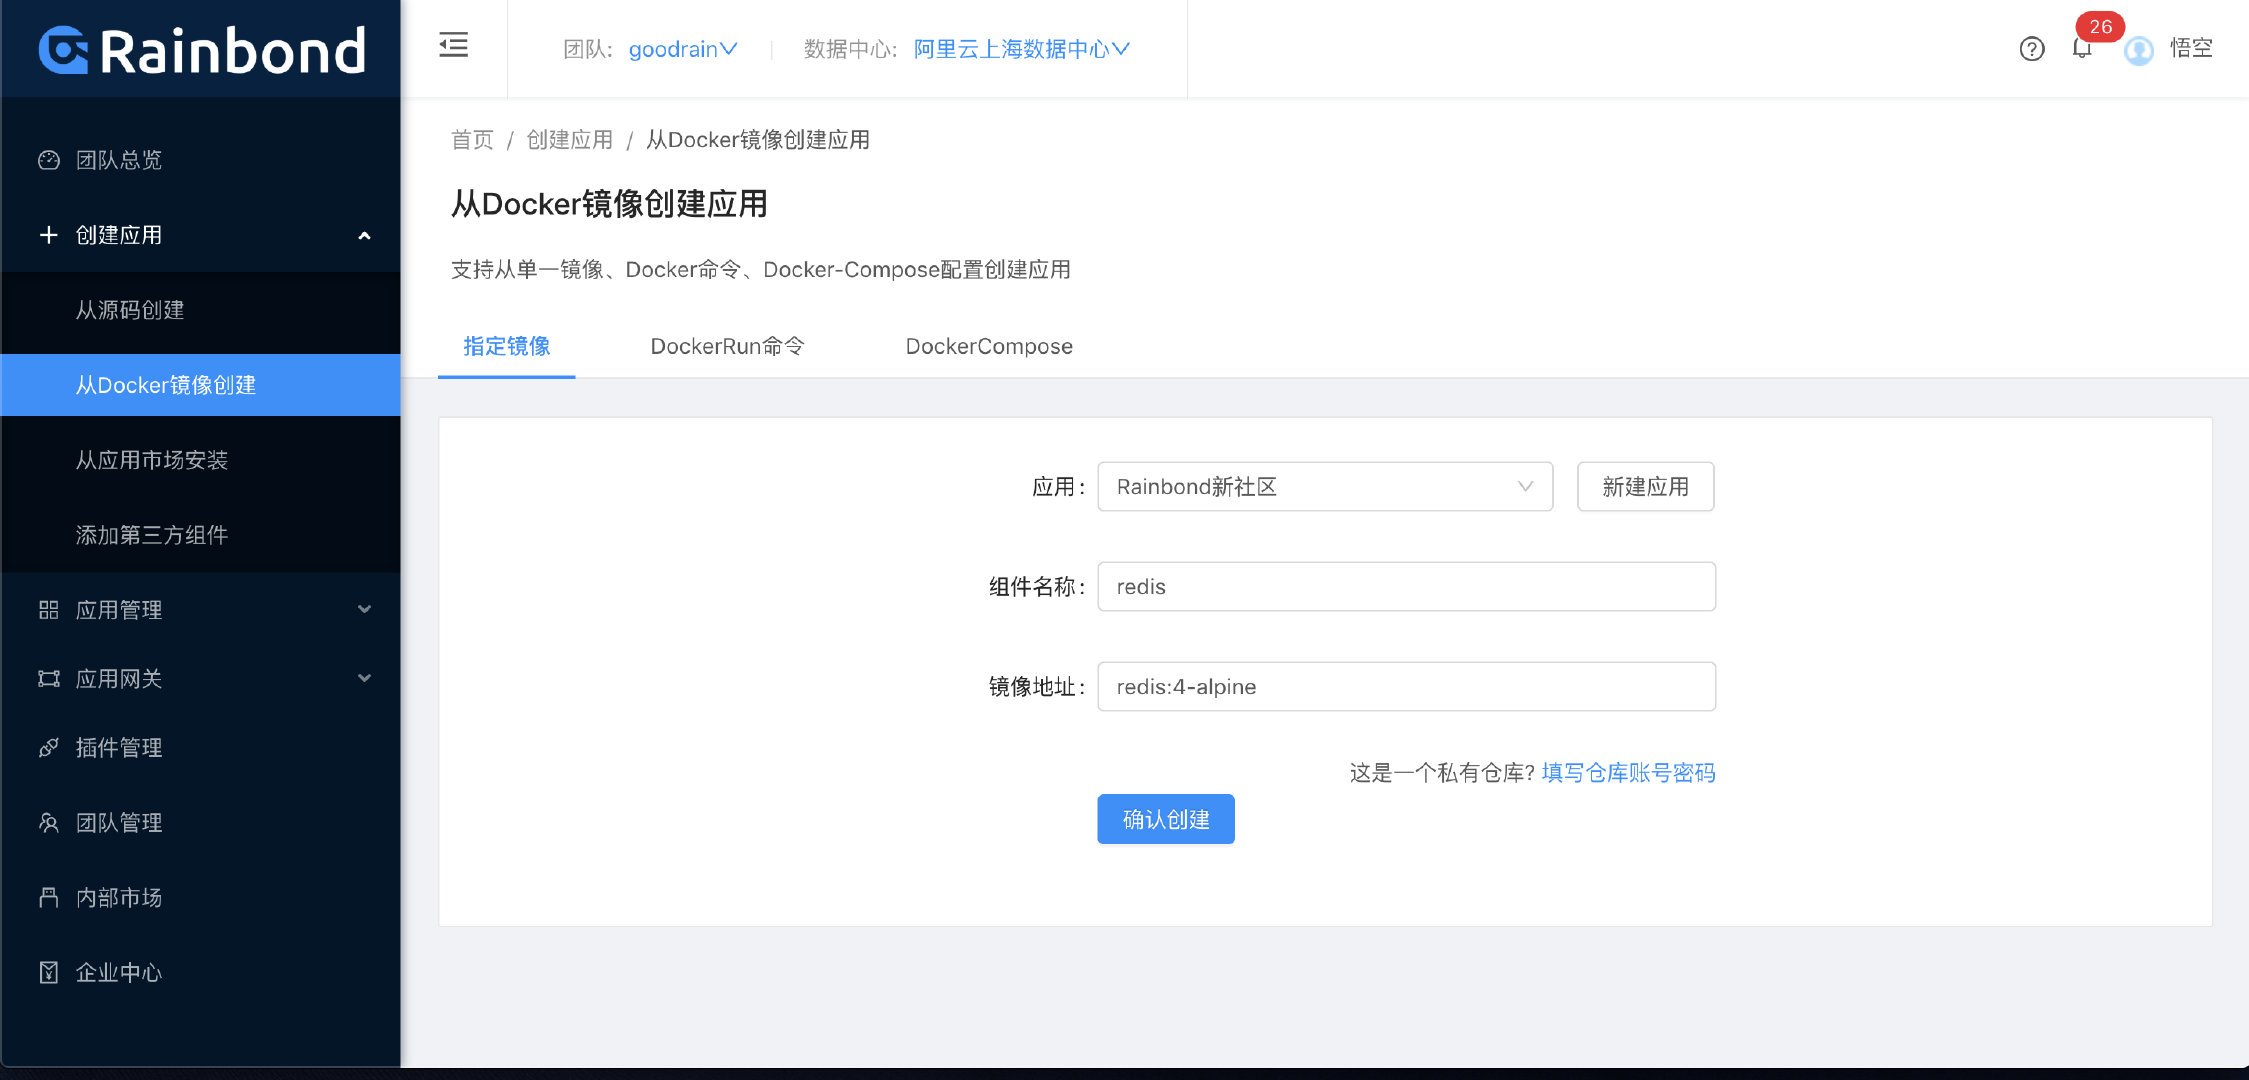Click the user avatar icon
The height and width of the screenshot is (1080, 2249).
pyautogui.click(x=2138, y=50)
